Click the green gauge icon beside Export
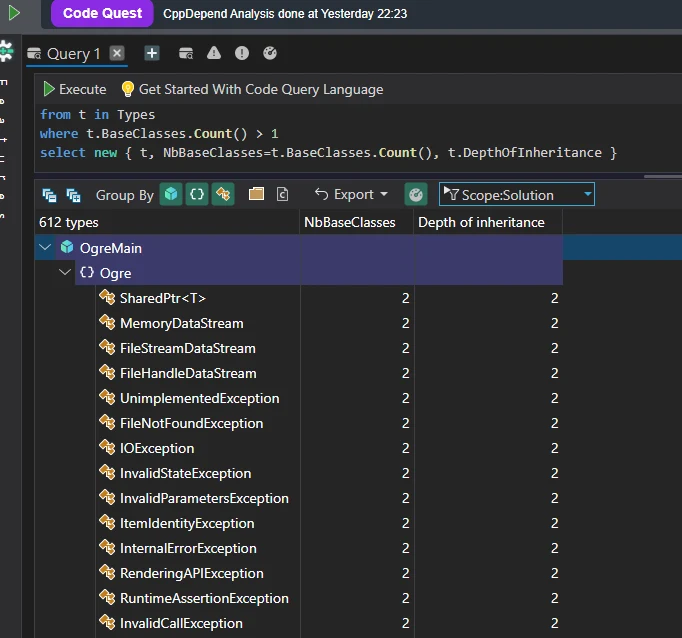 coord(416,194)
